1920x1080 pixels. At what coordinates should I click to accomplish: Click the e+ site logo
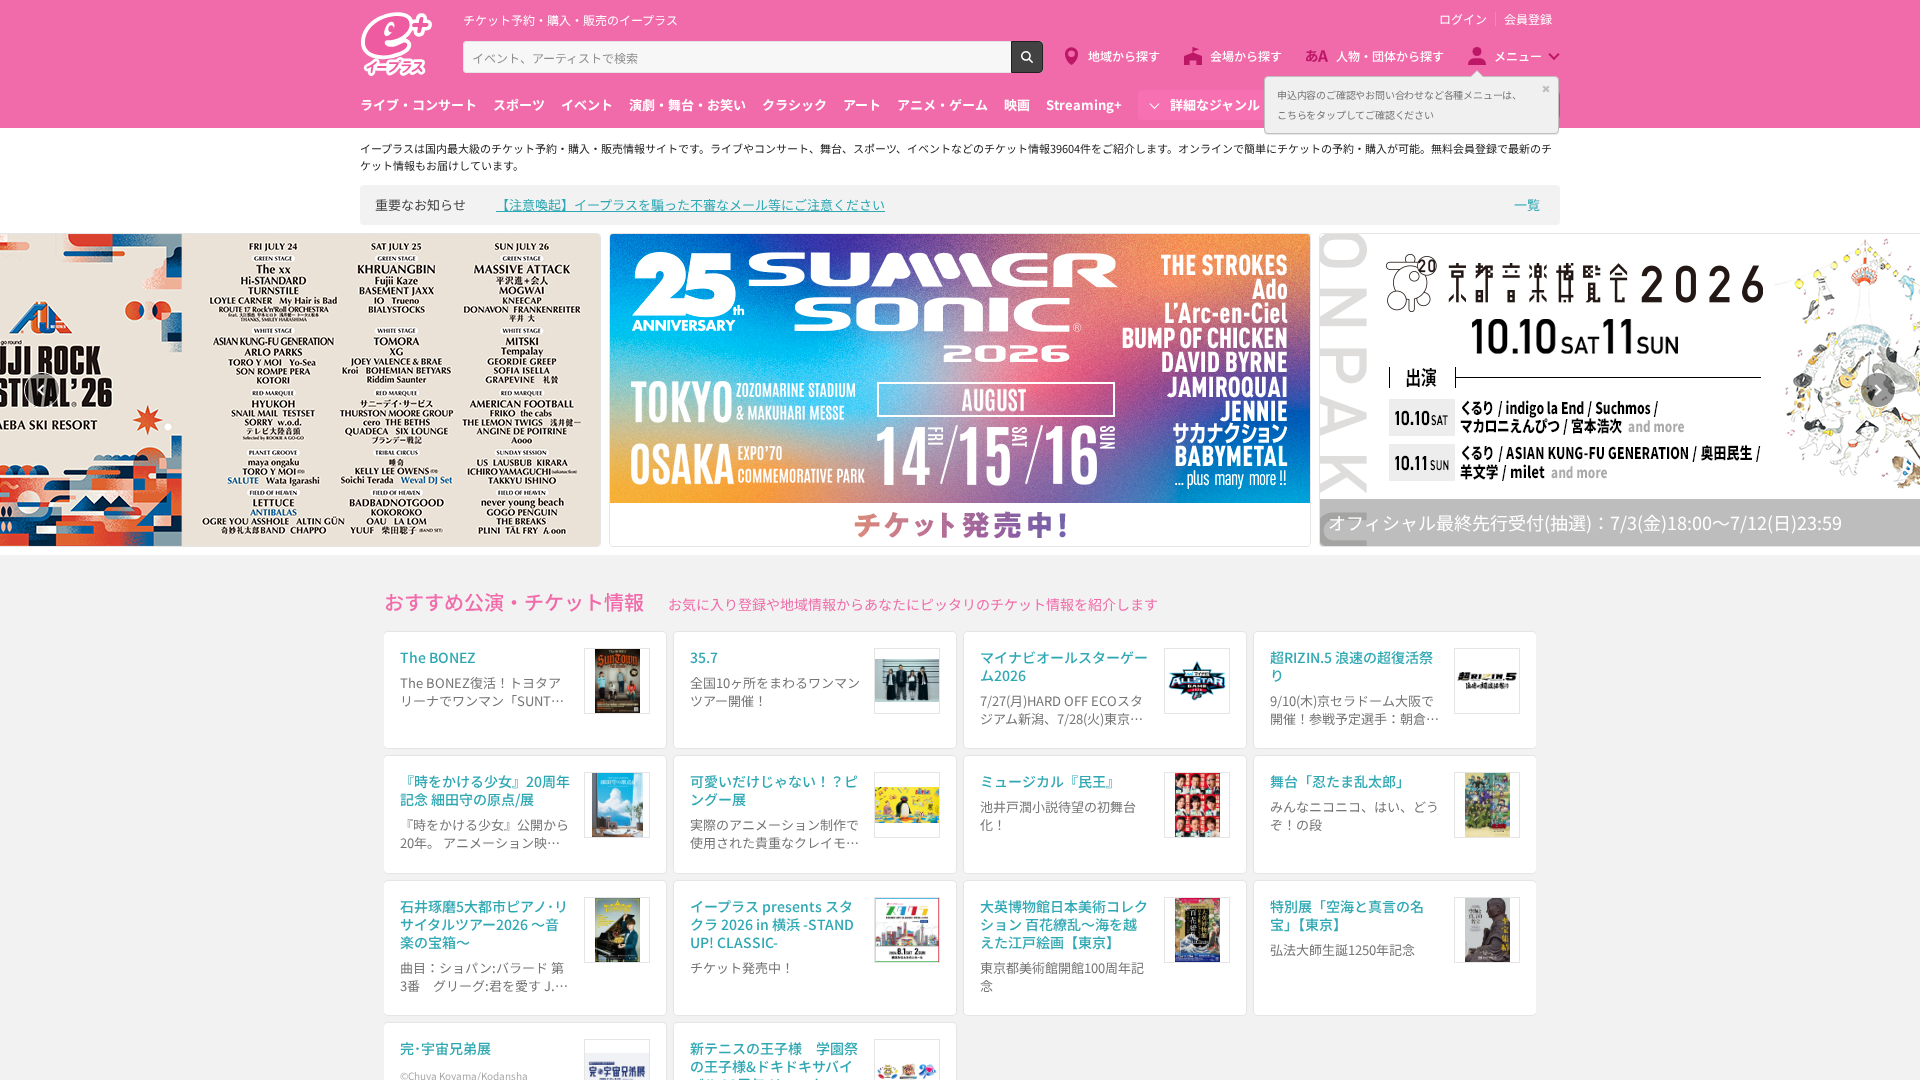[396, 44]
